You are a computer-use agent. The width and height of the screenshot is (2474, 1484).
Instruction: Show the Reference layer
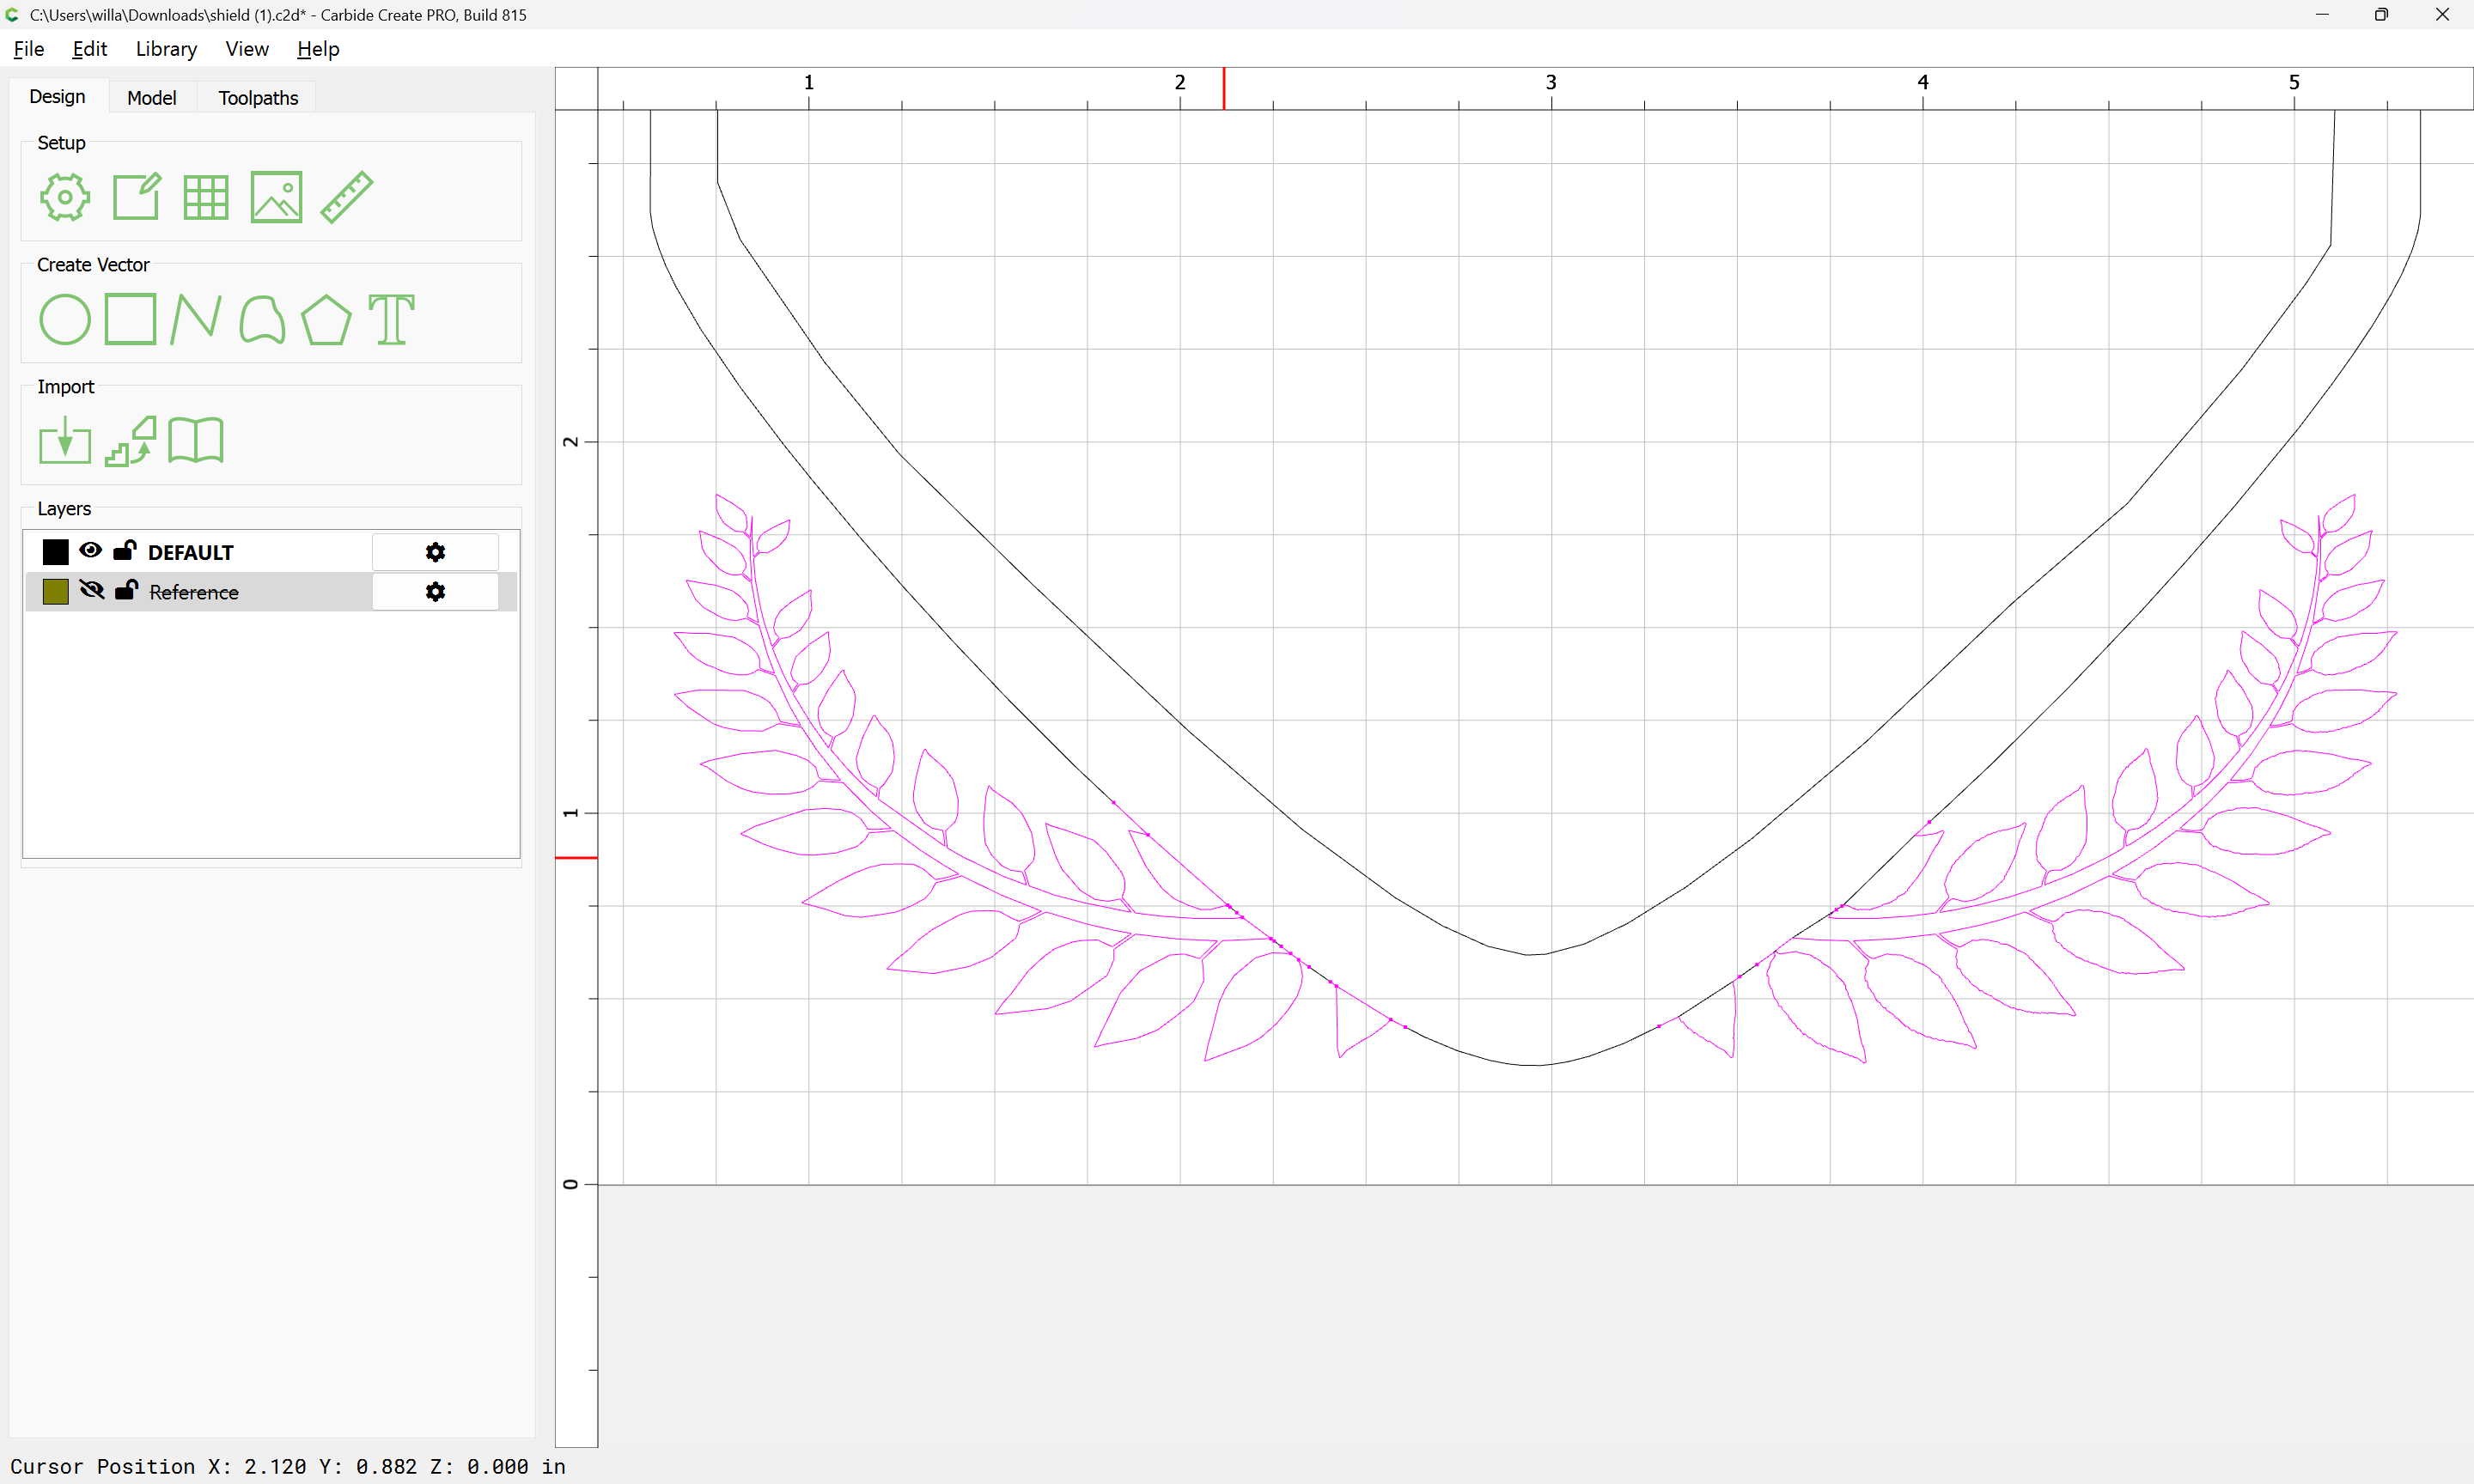pos(91,590)
